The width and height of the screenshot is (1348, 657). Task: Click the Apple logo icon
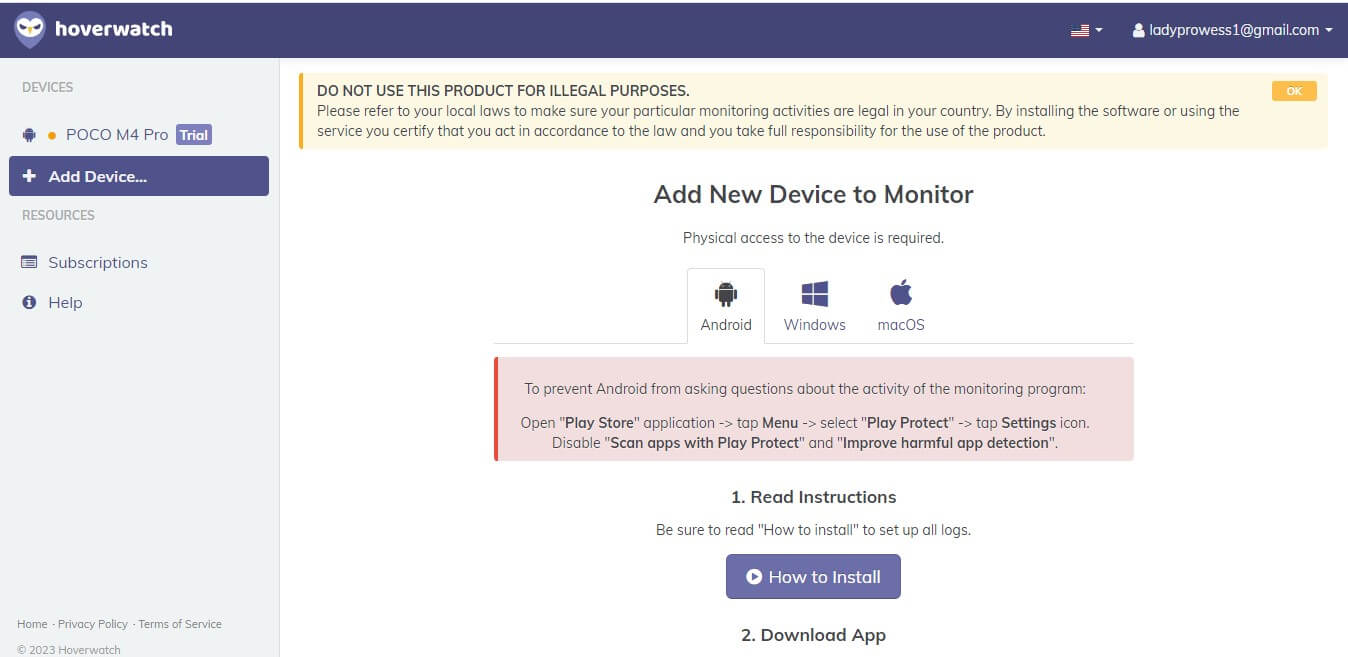click(901, 293)
